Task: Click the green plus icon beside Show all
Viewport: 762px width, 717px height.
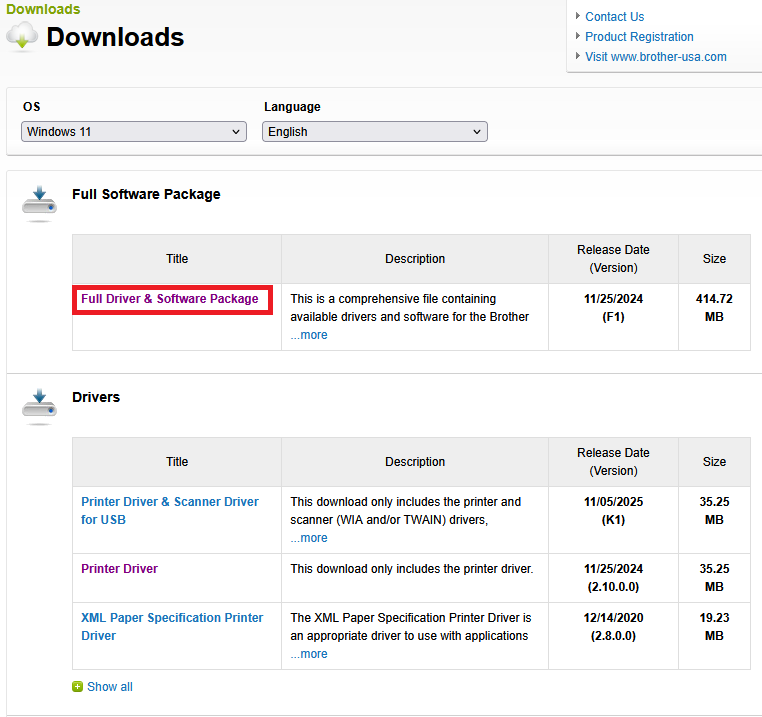Action: coord(77,687)
